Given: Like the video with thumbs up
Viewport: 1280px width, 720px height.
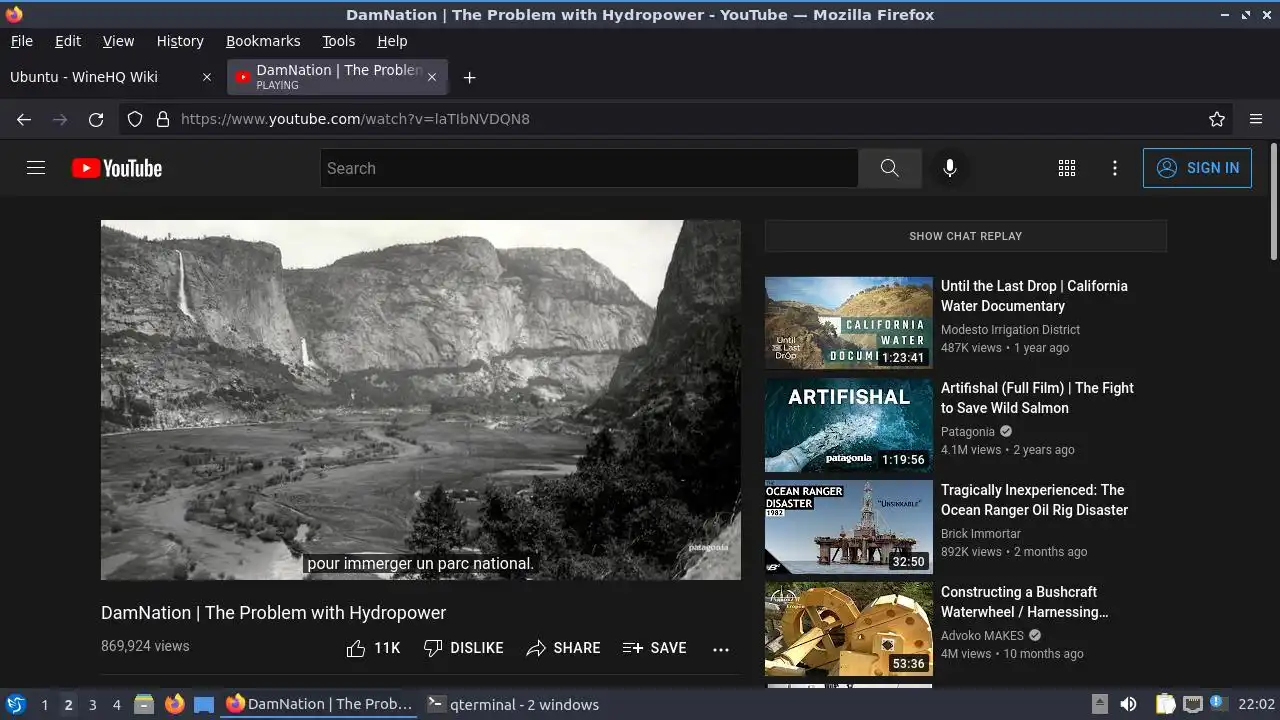Looking at the screenshot, I should click(x=373, y=648).
